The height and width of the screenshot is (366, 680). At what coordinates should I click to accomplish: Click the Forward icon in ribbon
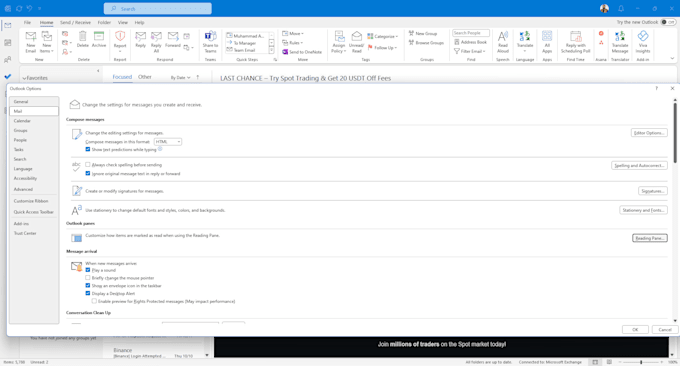tap(173, 36)
